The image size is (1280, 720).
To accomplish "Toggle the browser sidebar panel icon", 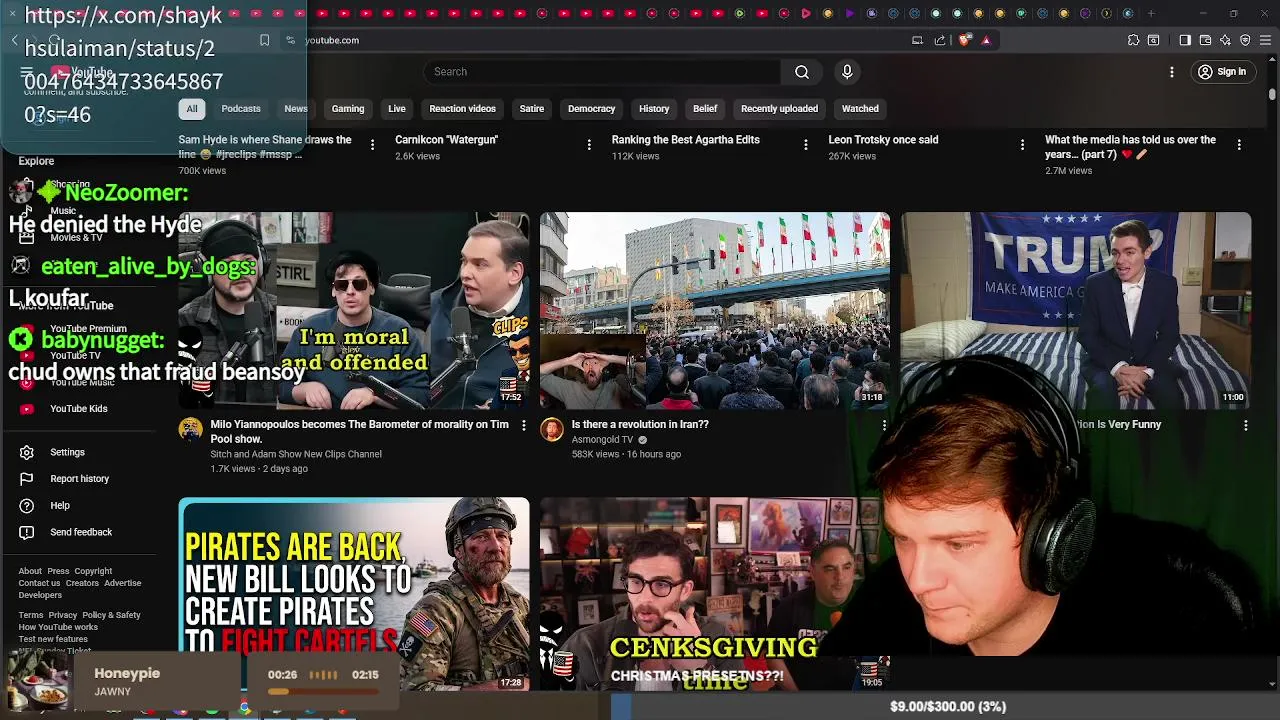I will click(1185, 40).
